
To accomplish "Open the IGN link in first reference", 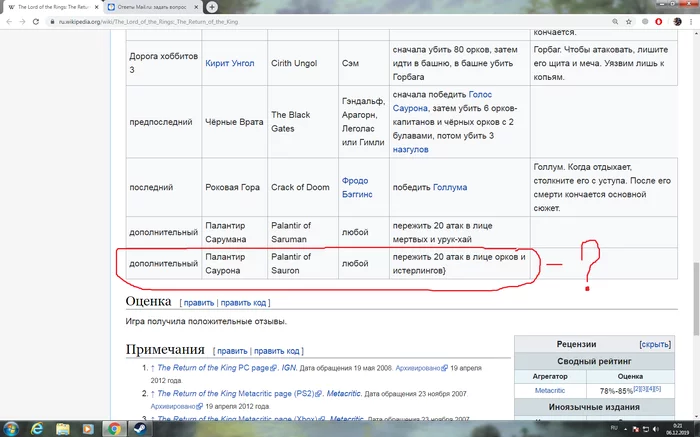I will (x=288, y=368).
